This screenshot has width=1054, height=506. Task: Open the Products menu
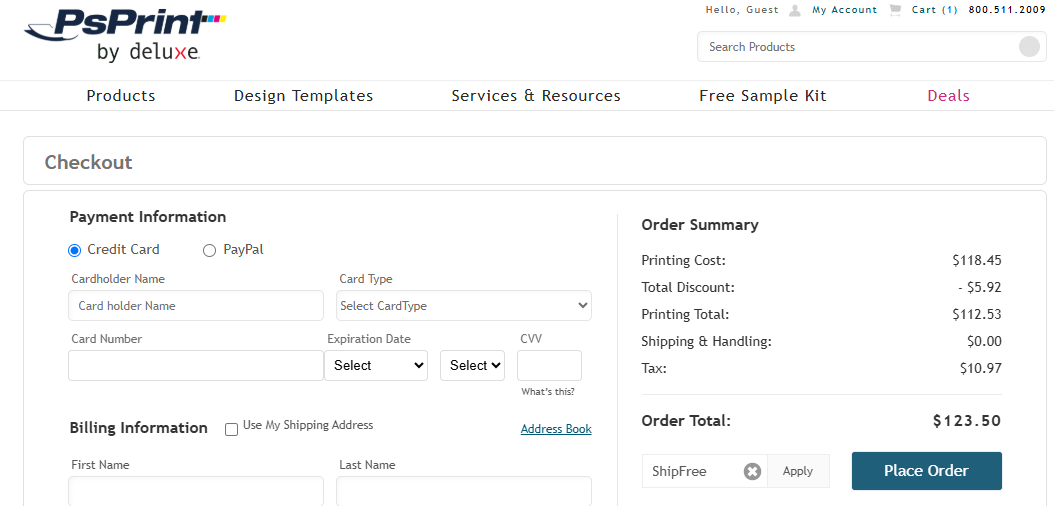pos(121,96)
